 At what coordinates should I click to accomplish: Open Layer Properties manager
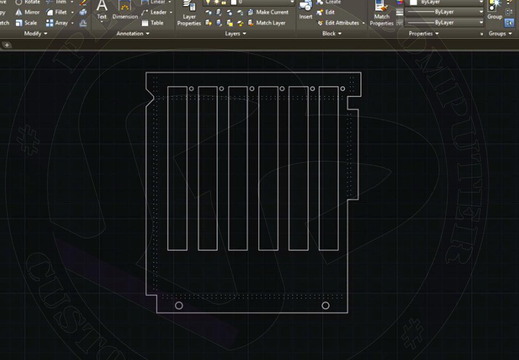[x=189, y=13]
